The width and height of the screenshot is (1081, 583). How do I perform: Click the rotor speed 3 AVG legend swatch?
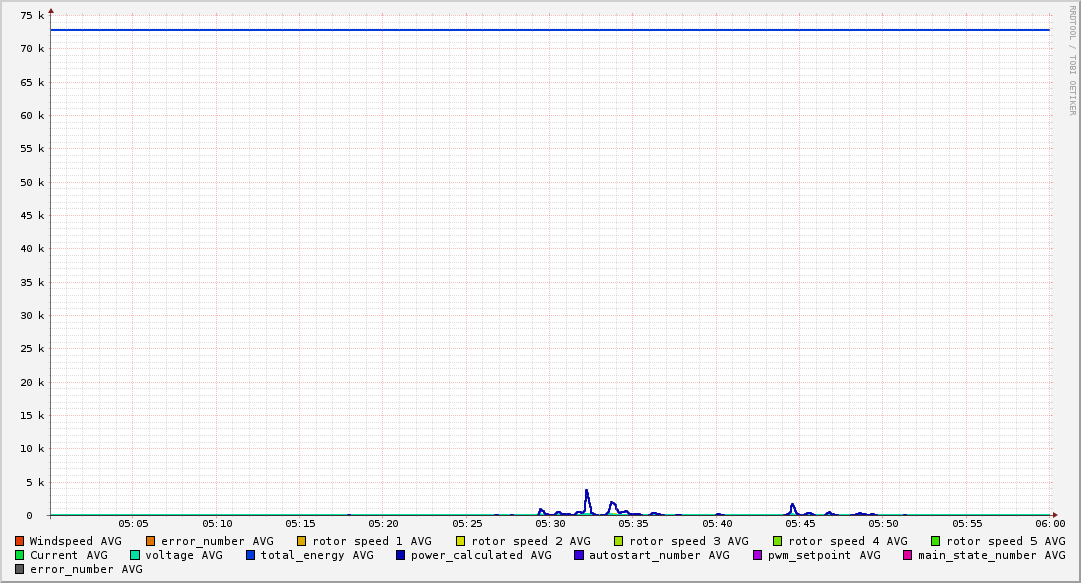619,541
